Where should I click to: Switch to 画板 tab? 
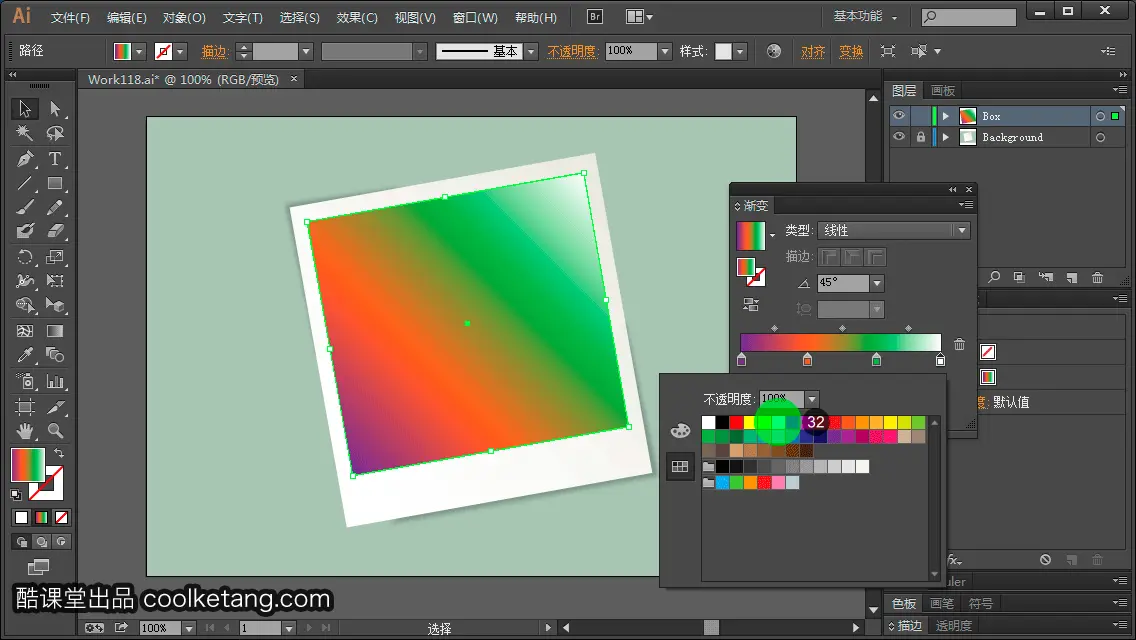tap(943, 91)
